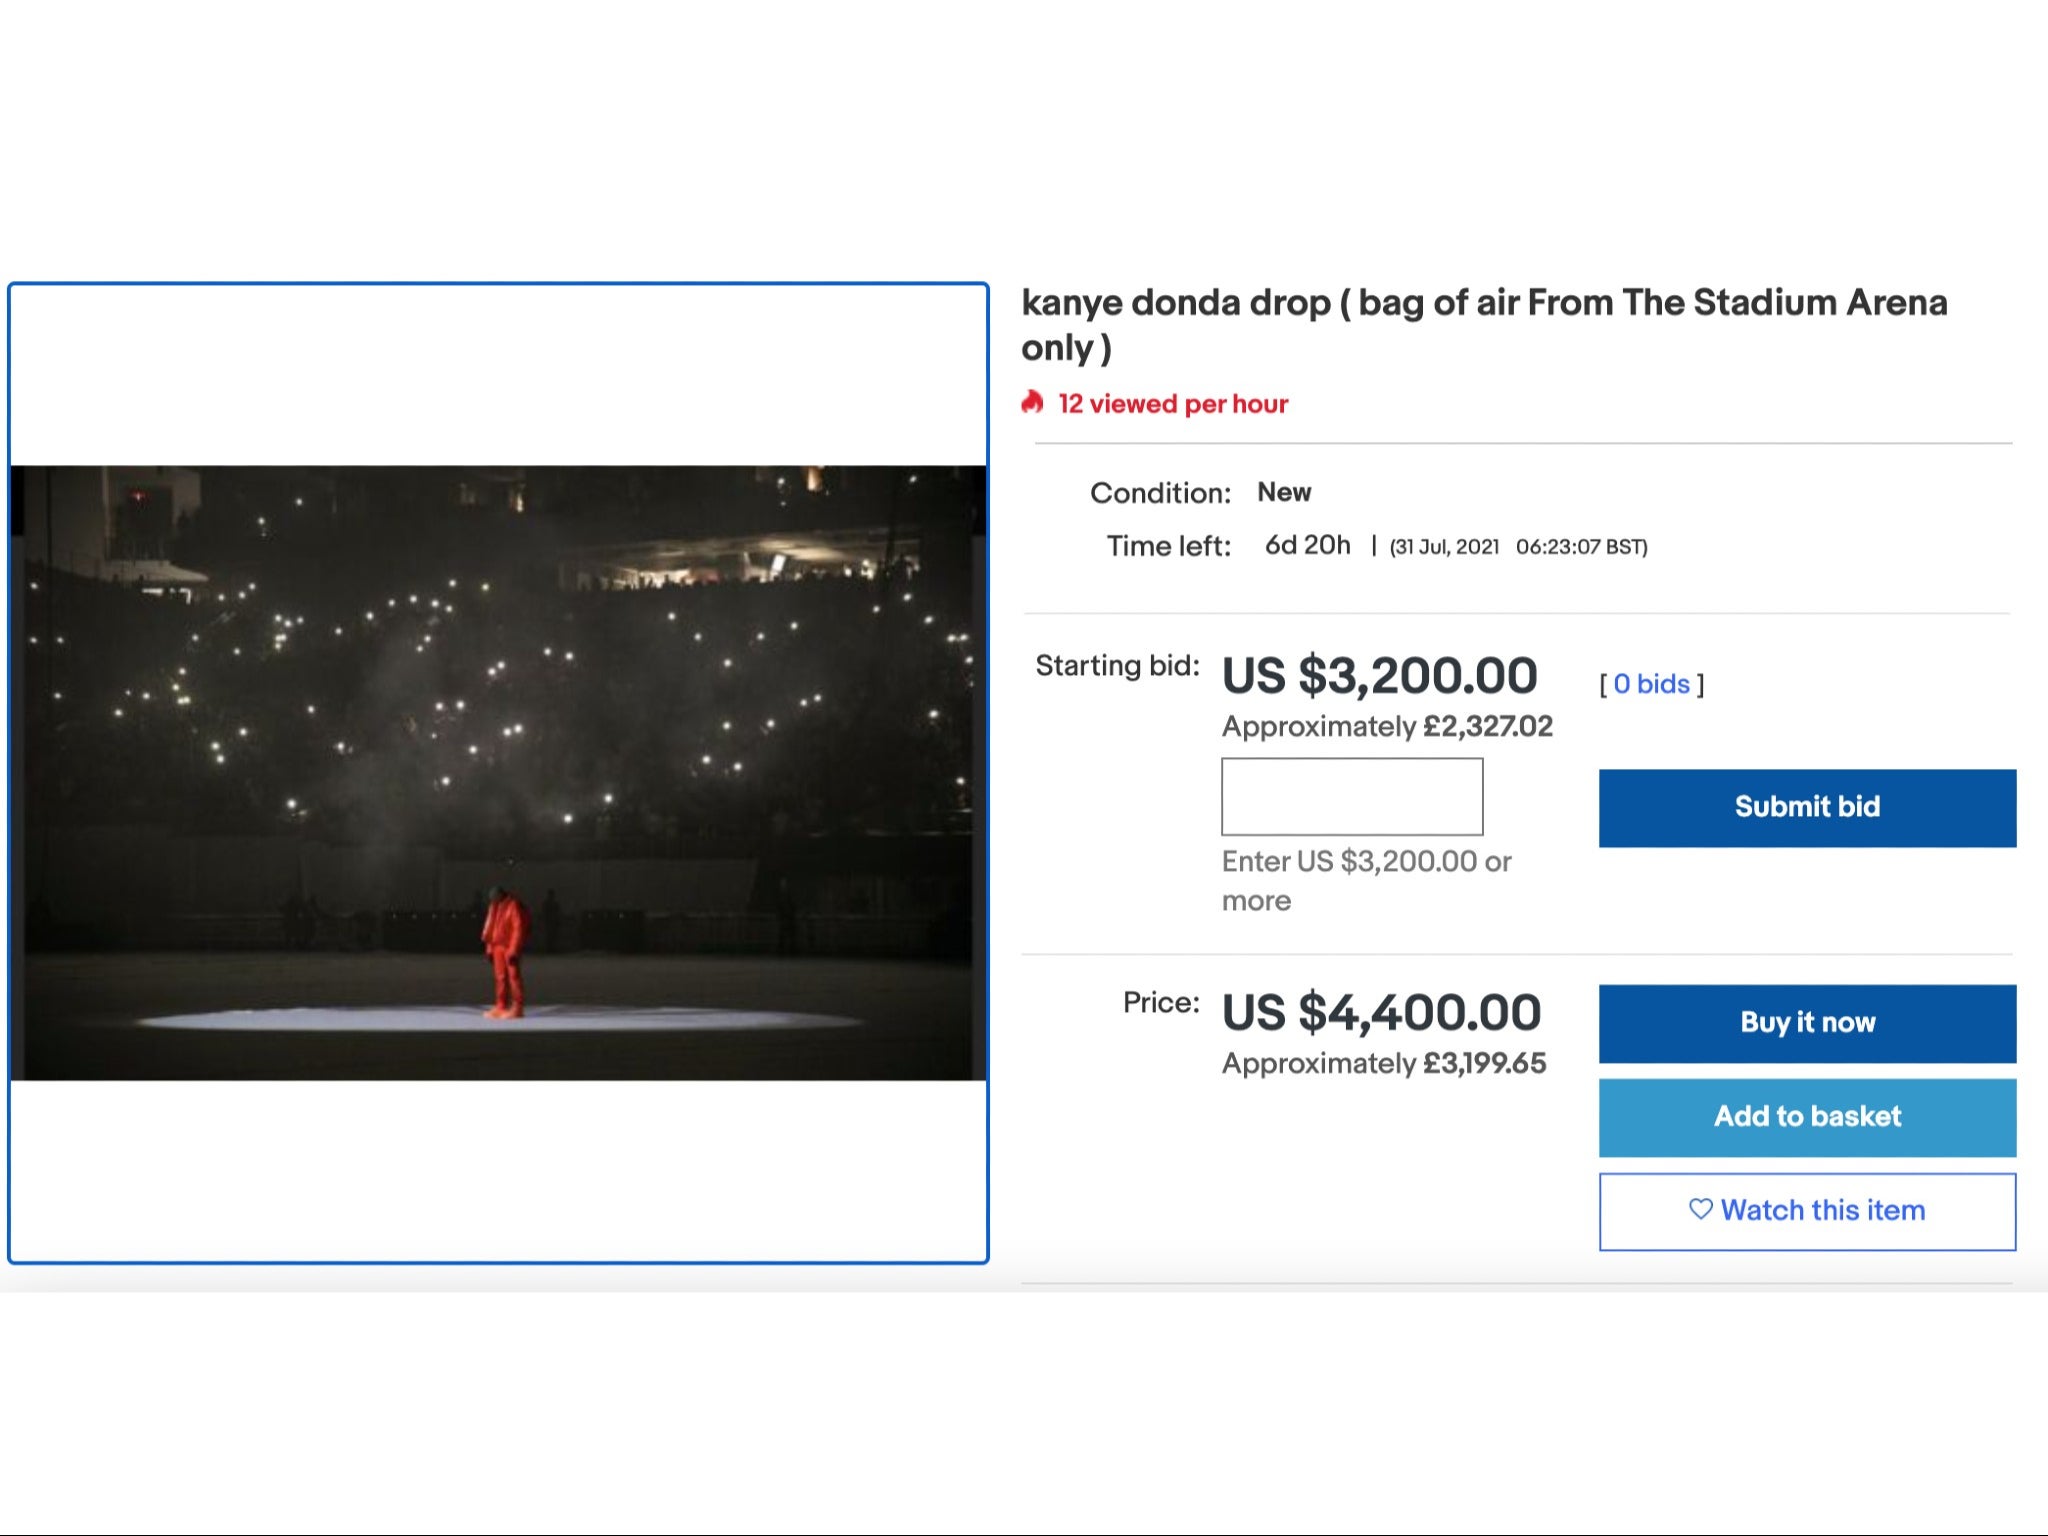This screenshot has width=2048, height=1536.
Task: Click the heart icon beside Watch this item
Action: pyautogui.click(x=1700, y=1209)
